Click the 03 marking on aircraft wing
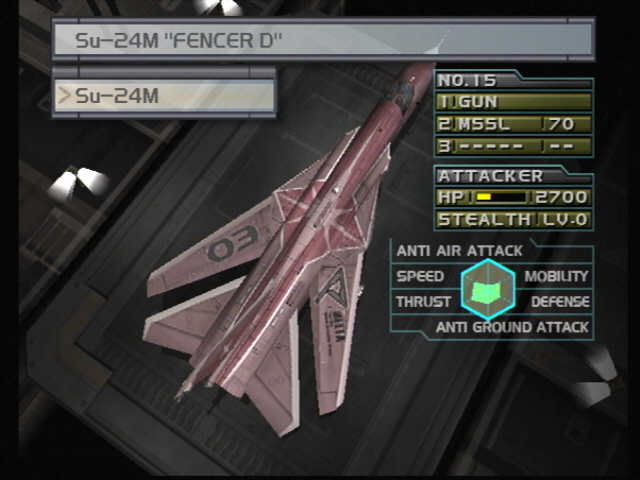Viewport: 640px width, 480px height. pyautogui.click(x=233, y=244)
